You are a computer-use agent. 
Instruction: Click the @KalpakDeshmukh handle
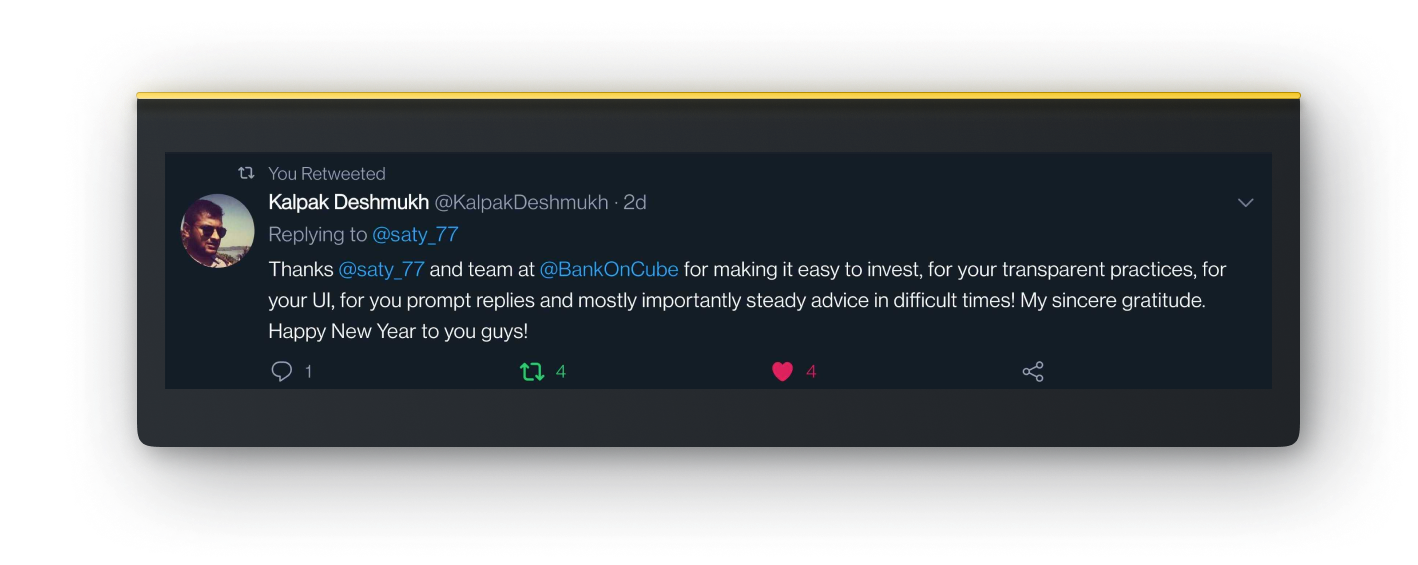coord(521,202)
